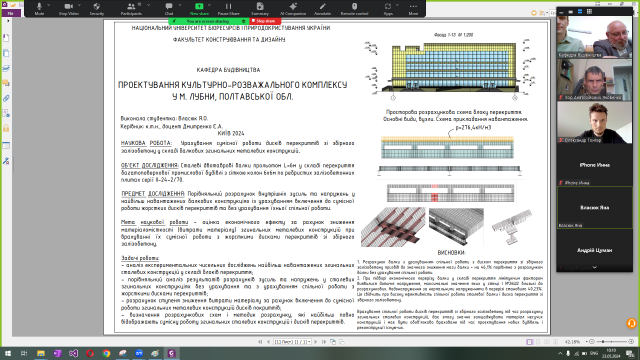Expand the participants video panel chevron

[594, 267]
